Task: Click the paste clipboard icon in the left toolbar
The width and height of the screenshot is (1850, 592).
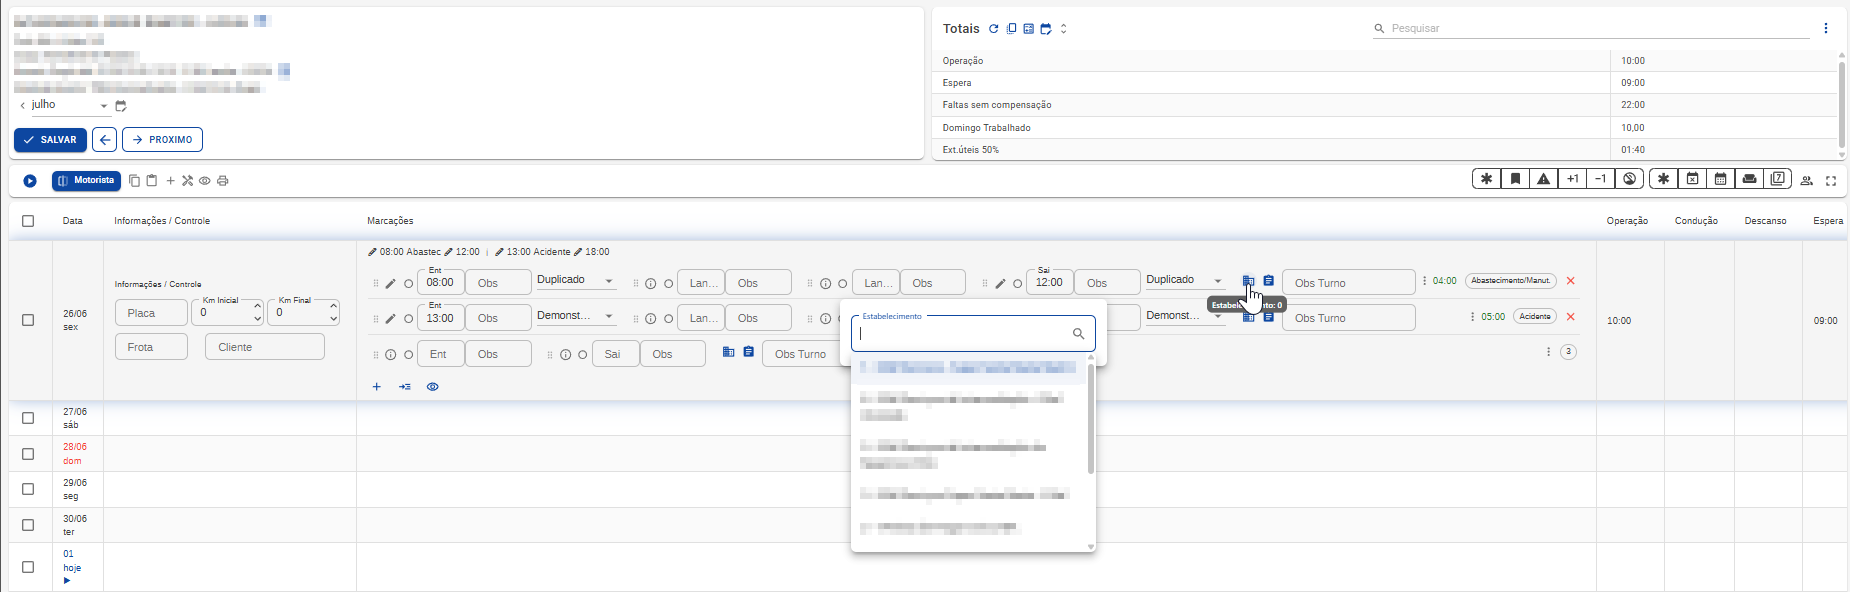Action: coord(152,181)
